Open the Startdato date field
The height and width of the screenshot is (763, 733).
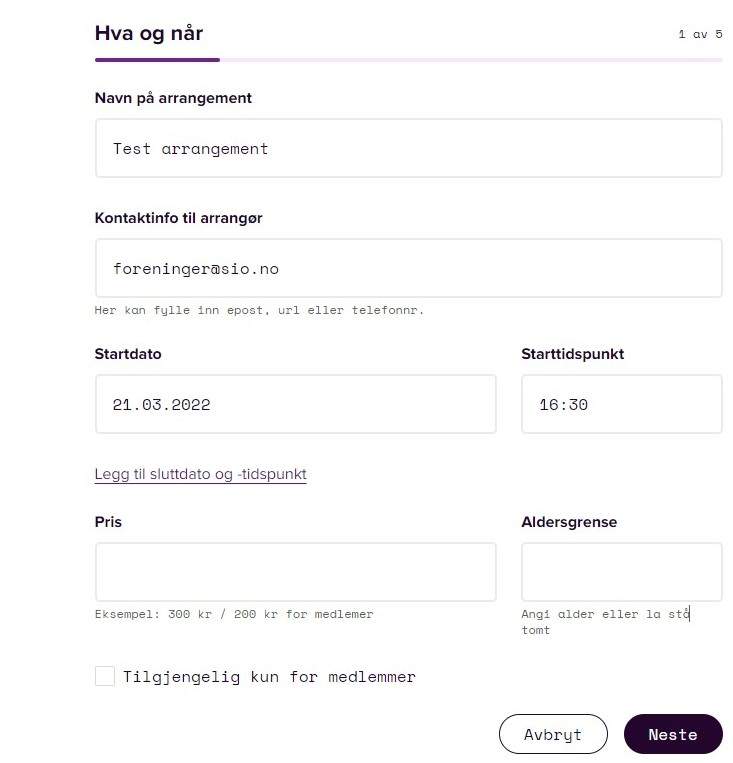click(x=295, y=404)
